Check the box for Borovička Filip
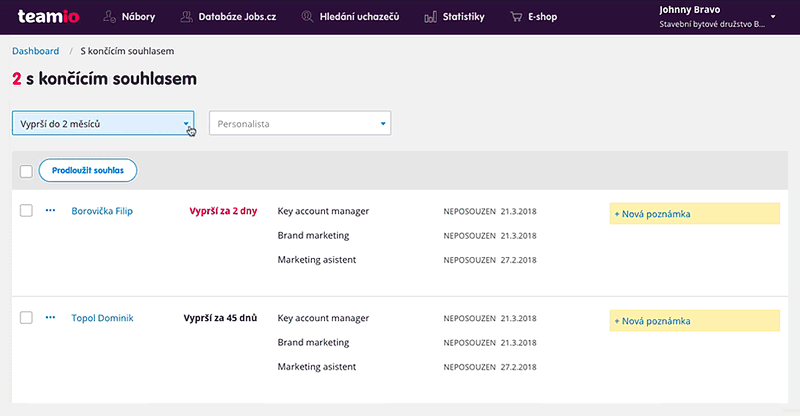The image size is (800, 416). point(26,210)
